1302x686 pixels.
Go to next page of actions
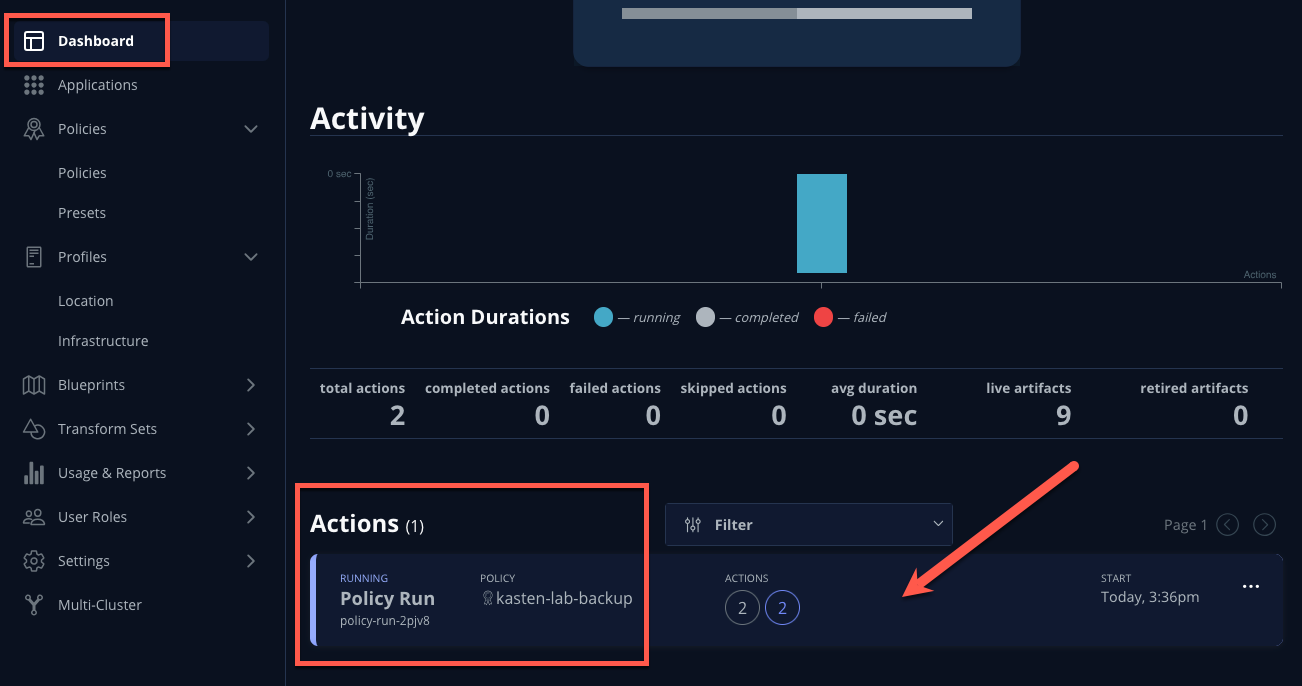coord(1264,524)
